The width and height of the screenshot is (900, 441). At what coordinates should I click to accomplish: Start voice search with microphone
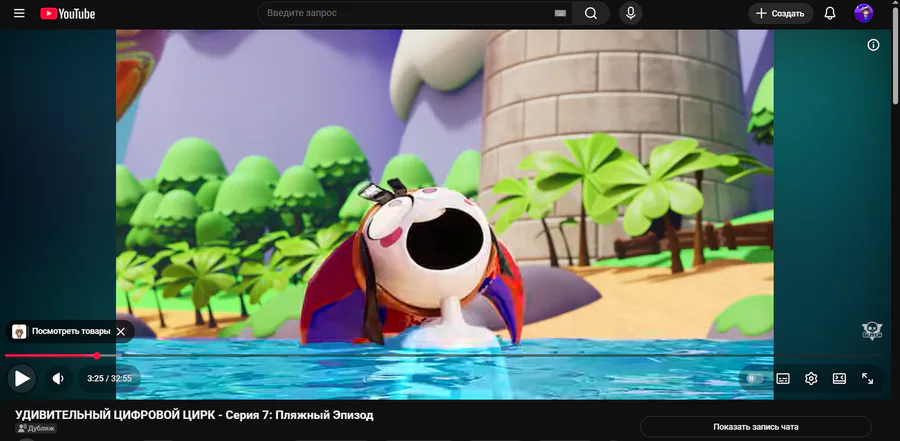630,13
